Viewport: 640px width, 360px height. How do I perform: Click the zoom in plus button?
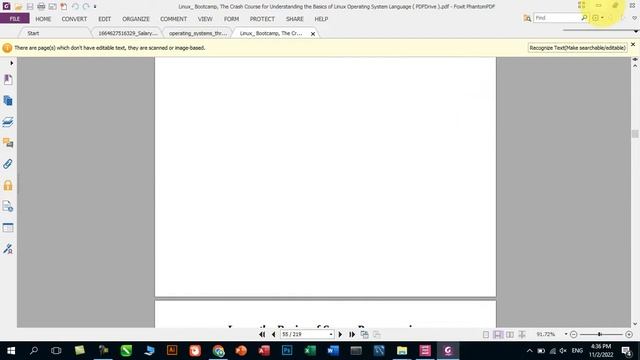629,334
